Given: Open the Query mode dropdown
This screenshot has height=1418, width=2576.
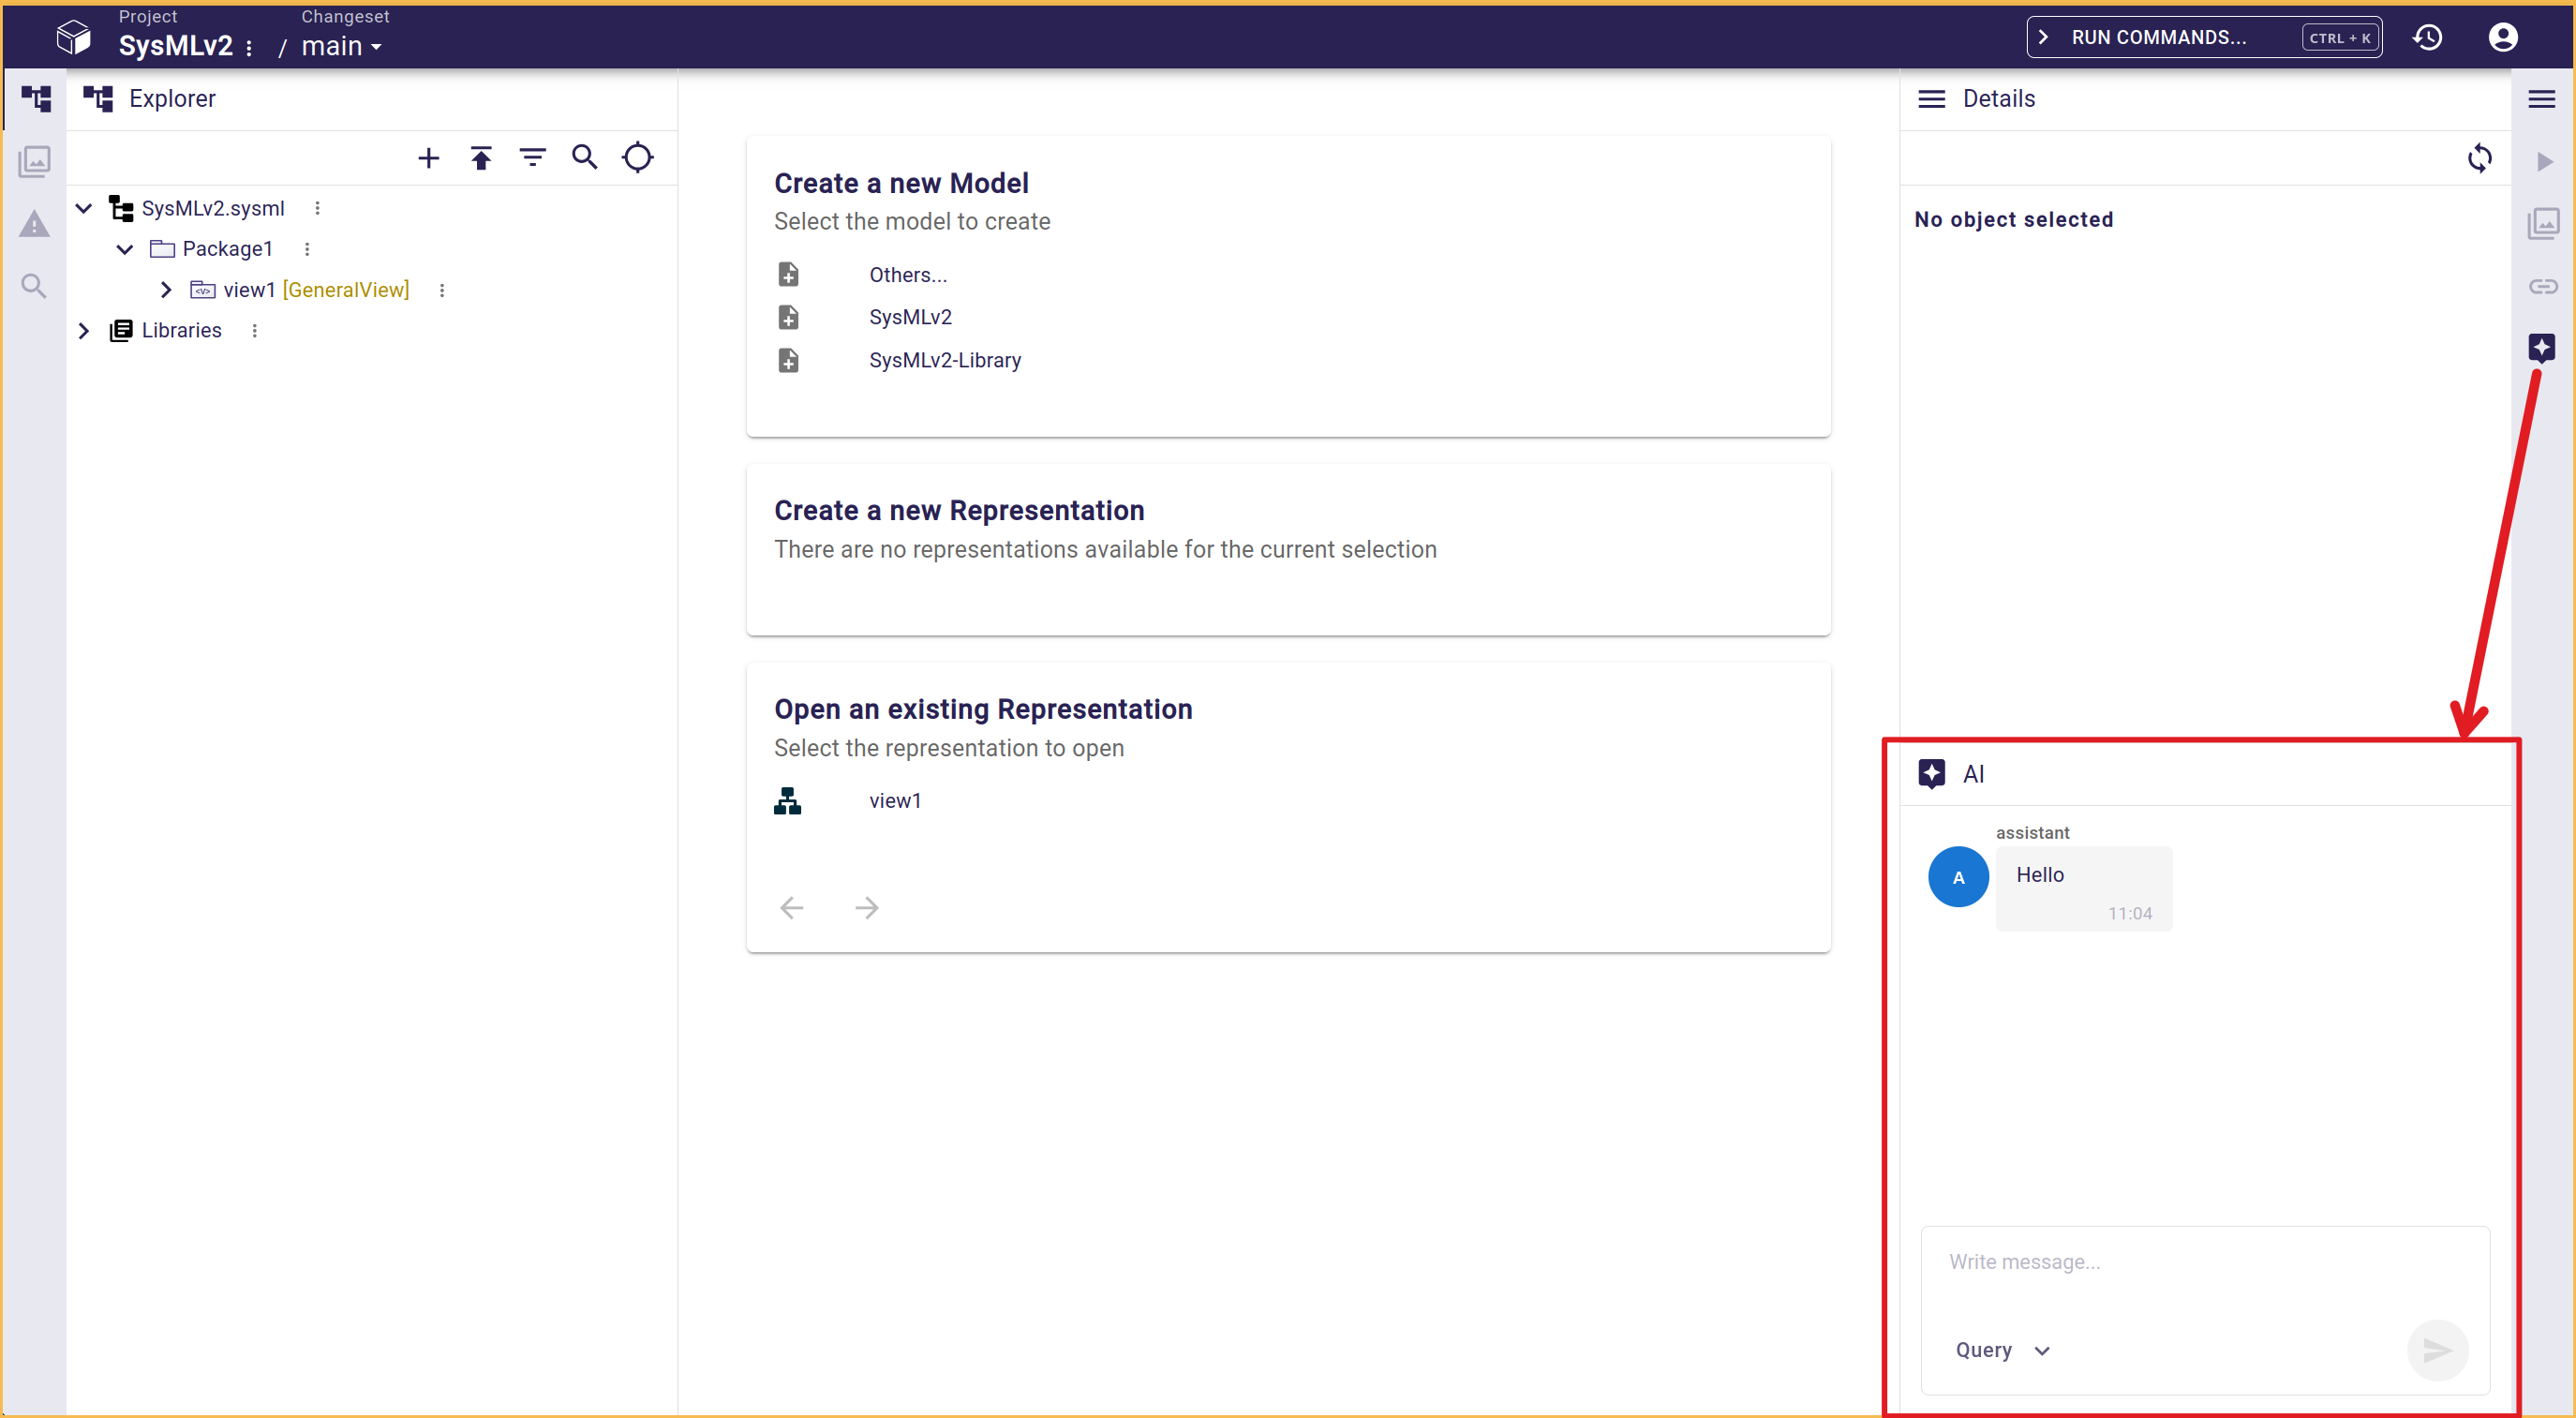Looking at the screenshot, I should 2003,1351.
